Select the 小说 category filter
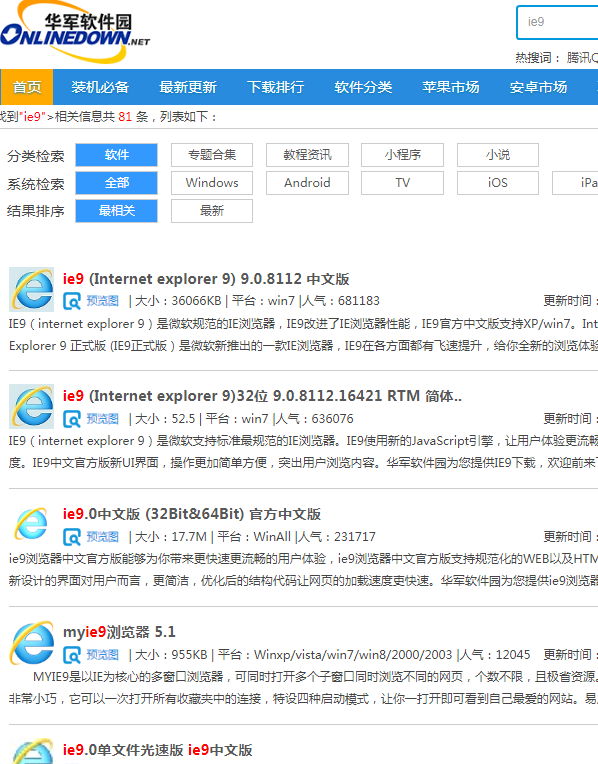Screen dimensions: 598x764 click(498, 155)
